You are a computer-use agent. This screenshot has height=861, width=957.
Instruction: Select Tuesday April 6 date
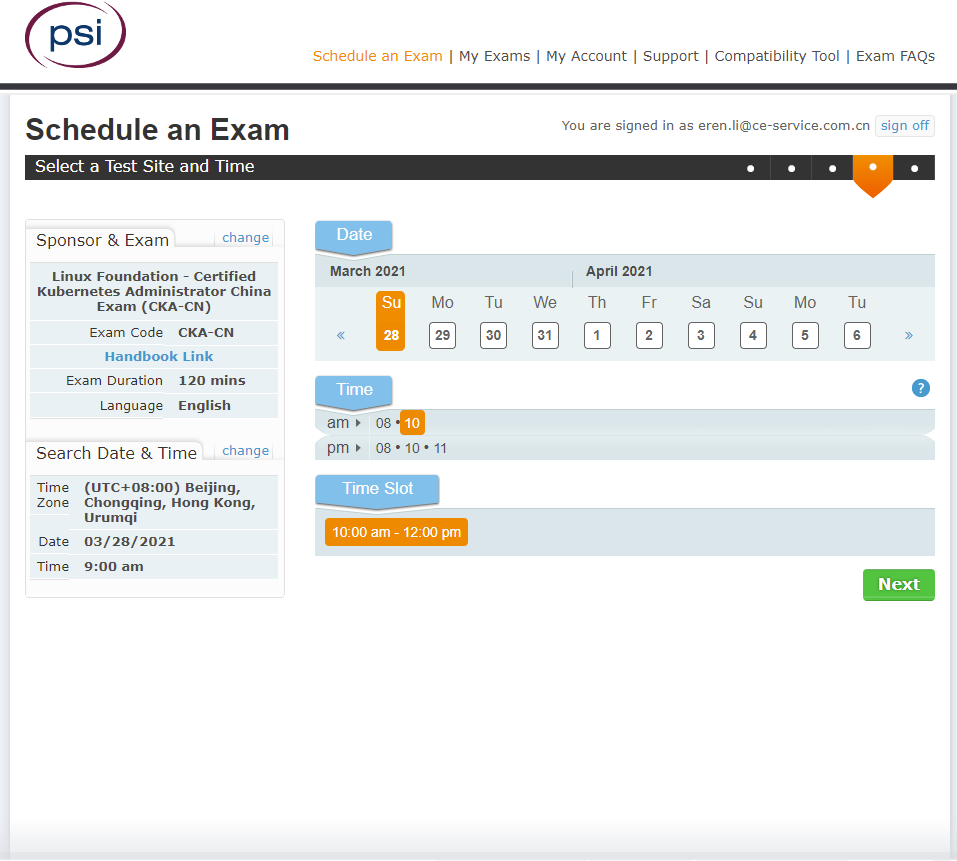pos(857,335)
